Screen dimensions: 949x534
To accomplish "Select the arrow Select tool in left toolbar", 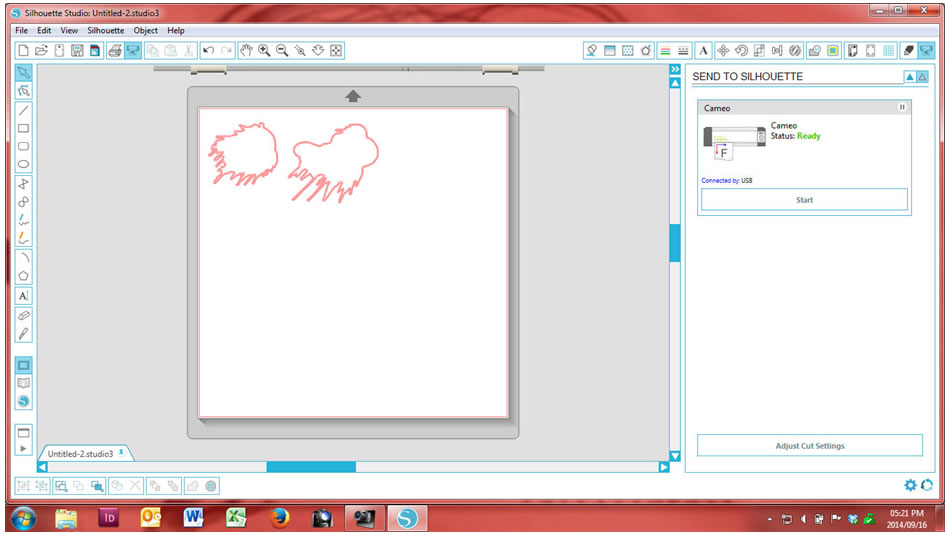I will [24, 73].
